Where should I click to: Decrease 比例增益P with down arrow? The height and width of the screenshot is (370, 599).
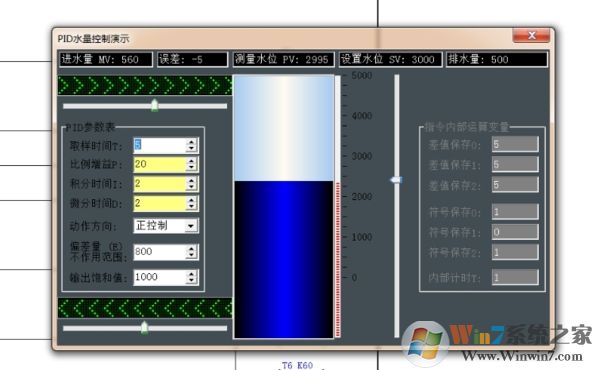point(191,168)
